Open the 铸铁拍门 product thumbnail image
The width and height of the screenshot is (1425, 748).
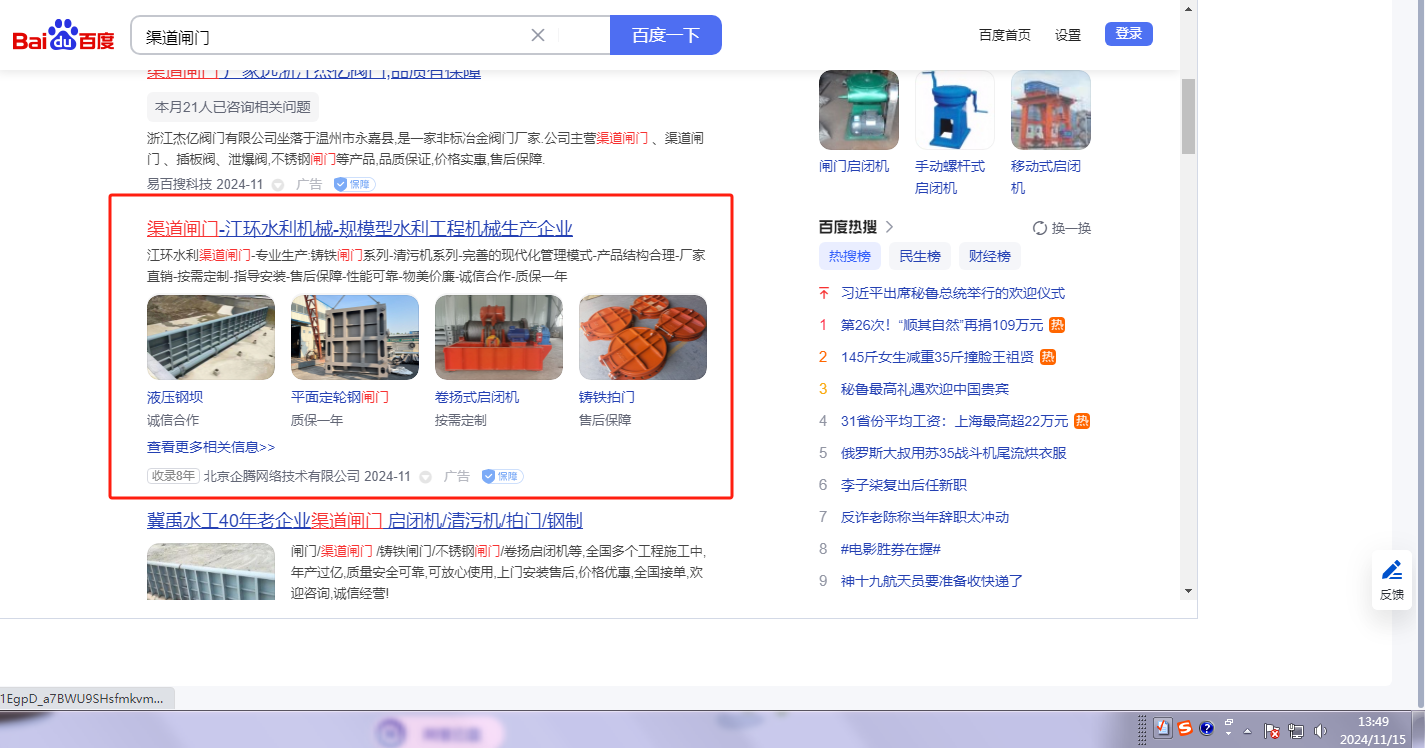(x=643, y=337)
